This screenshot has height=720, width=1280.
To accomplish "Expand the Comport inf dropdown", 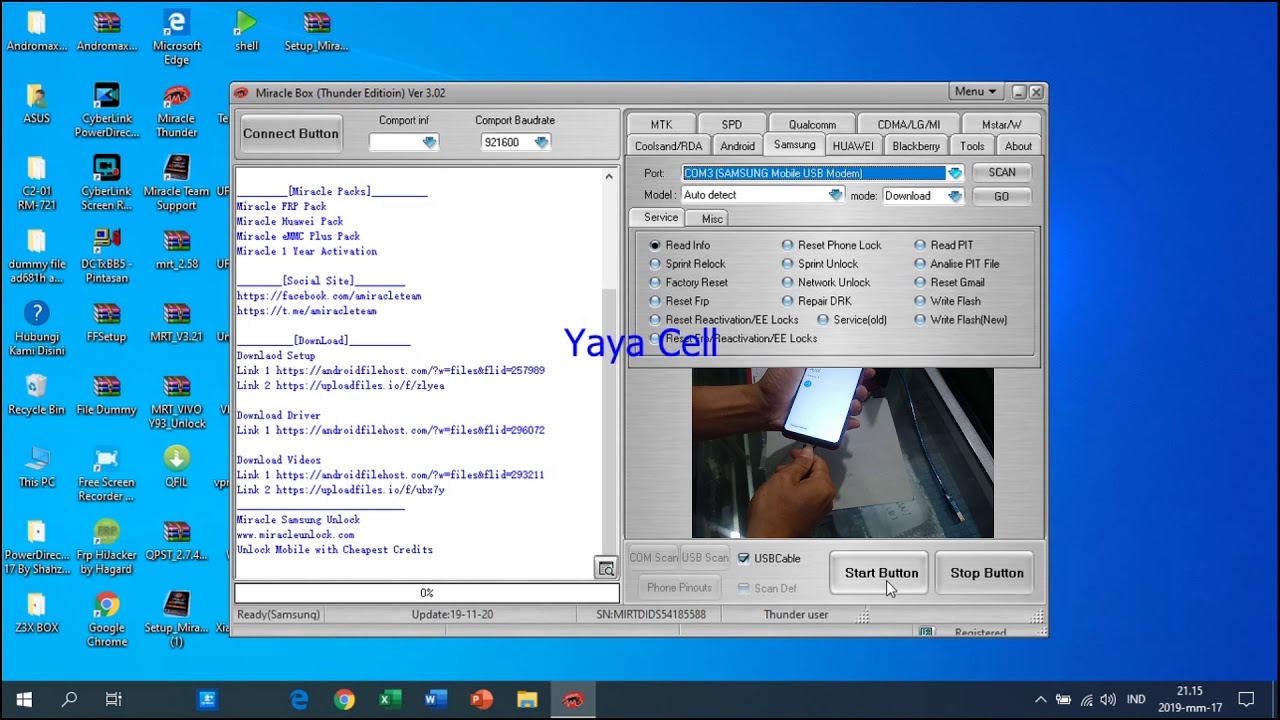I will click(x=429, y=142).
